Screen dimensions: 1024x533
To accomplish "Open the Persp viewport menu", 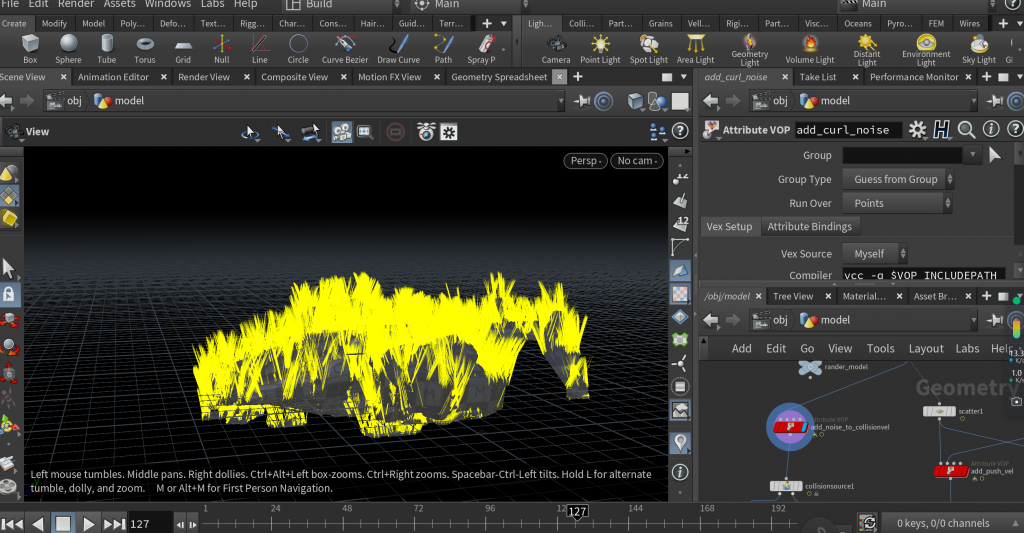I will click(585, 161).
